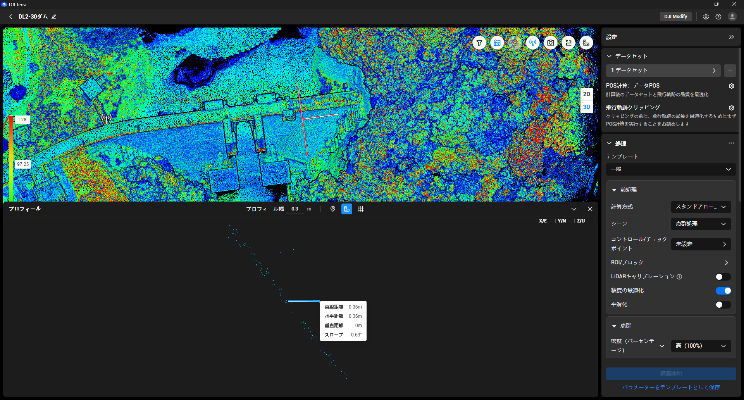Collapse the point cloud subsection triangle
Image resolution: width=744 pixels, height=400 pixels.
(x=614, y=189)
